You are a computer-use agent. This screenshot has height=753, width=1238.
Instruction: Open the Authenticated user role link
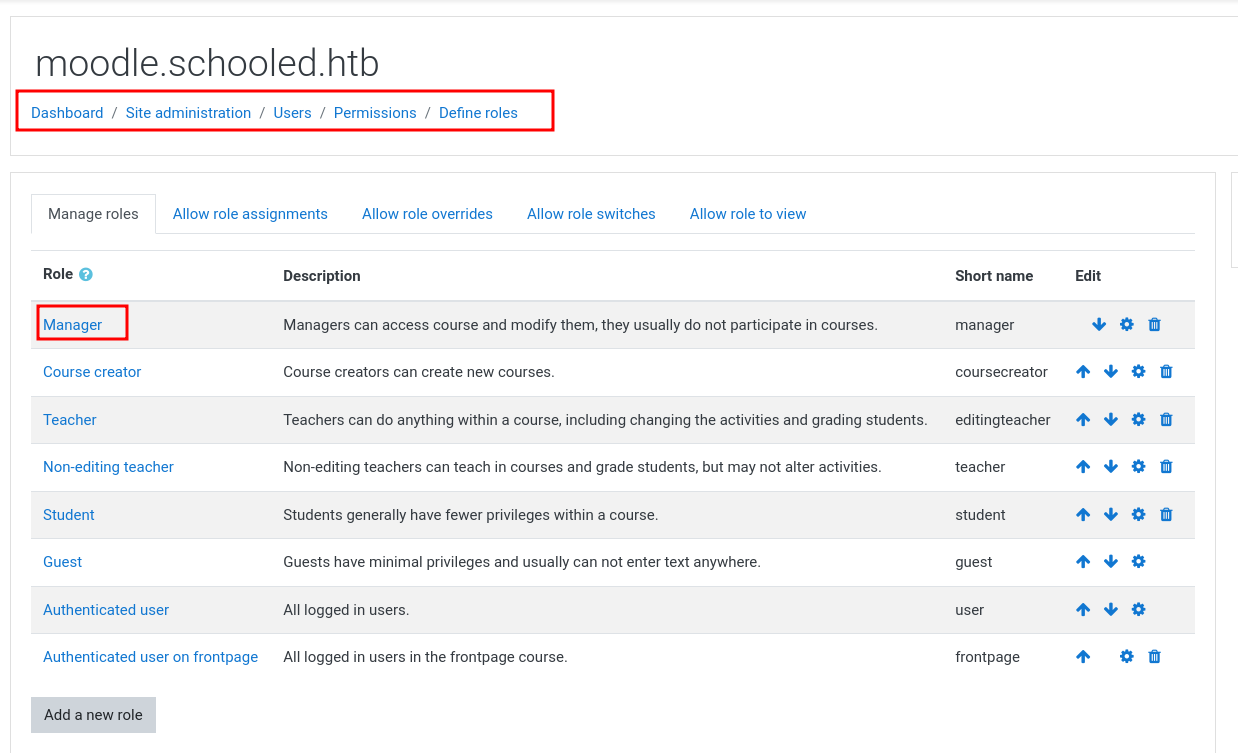coord(106,610)
